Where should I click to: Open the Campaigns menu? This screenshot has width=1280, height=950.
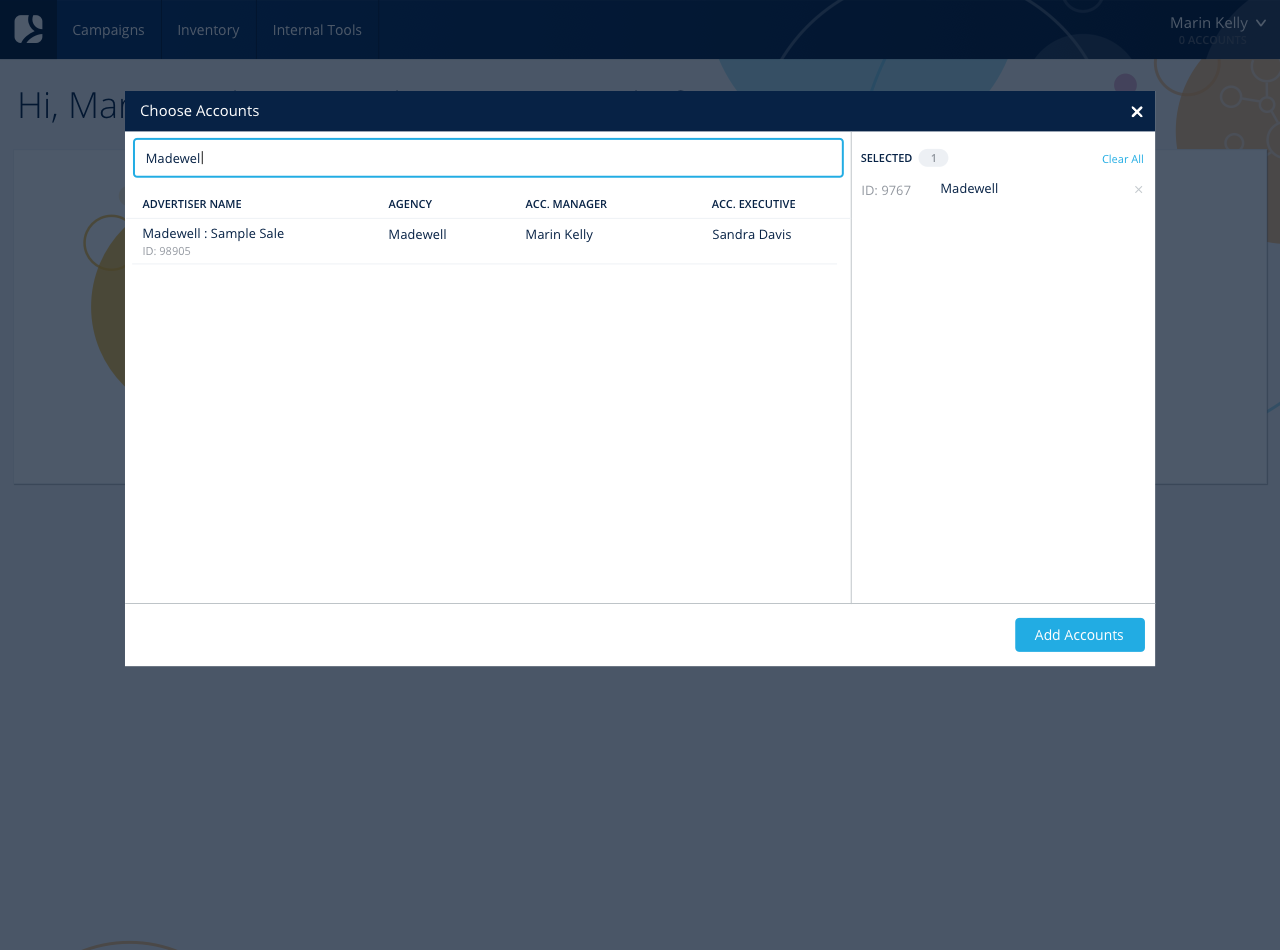click(108, 30)
